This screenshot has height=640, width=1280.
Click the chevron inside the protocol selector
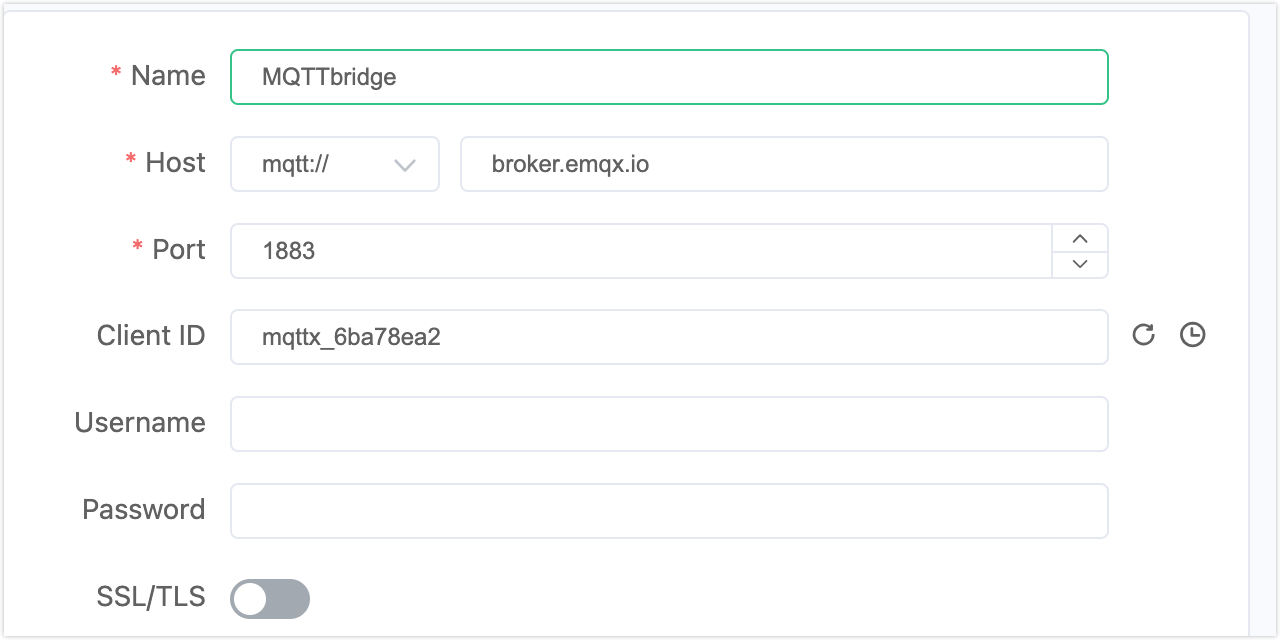[x=405, y=163]
